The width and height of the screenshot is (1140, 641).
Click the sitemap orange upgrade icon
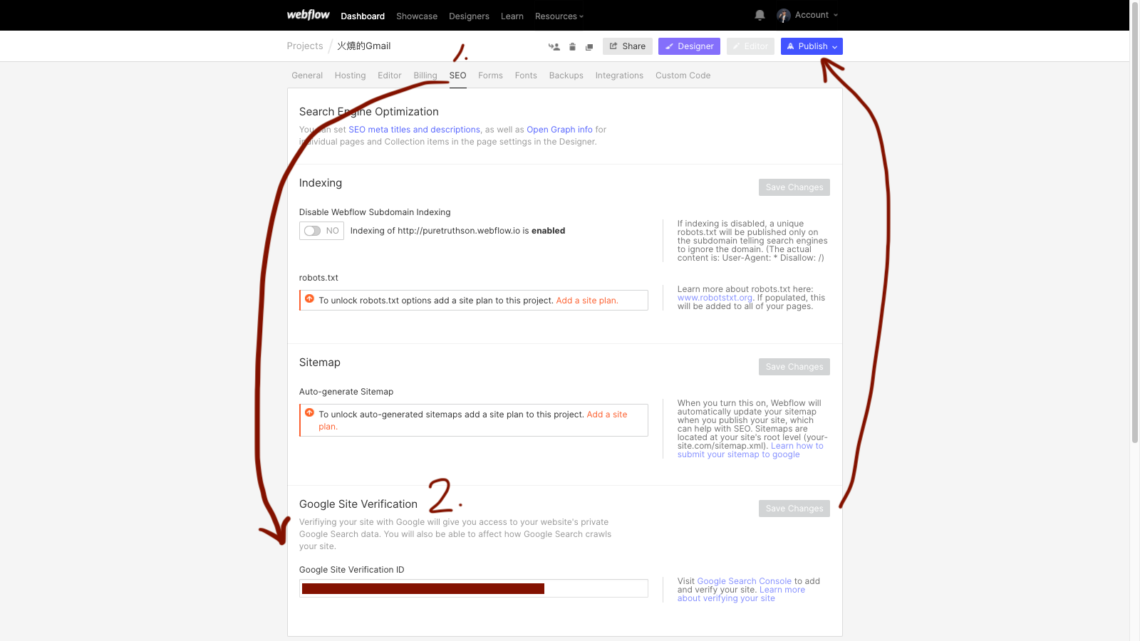point(309,413)
